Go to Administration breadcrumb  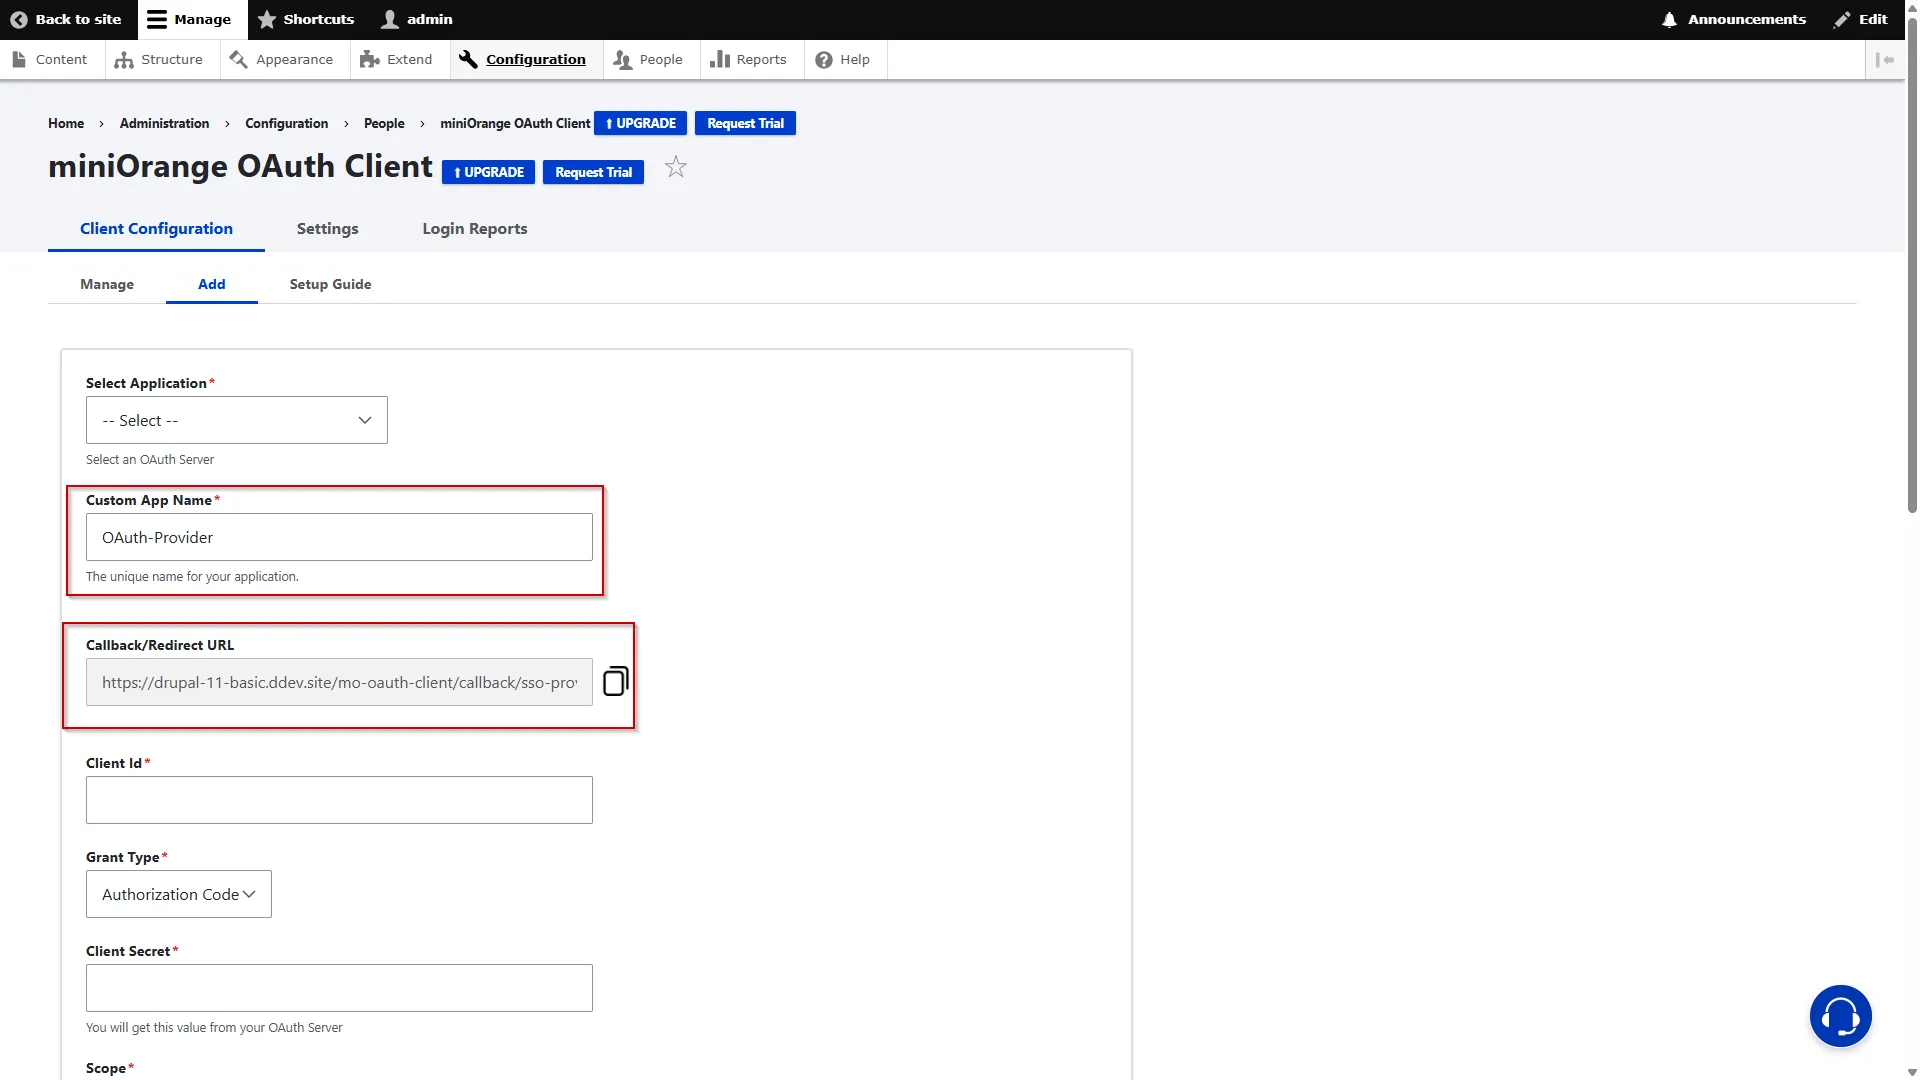[164, 123]
